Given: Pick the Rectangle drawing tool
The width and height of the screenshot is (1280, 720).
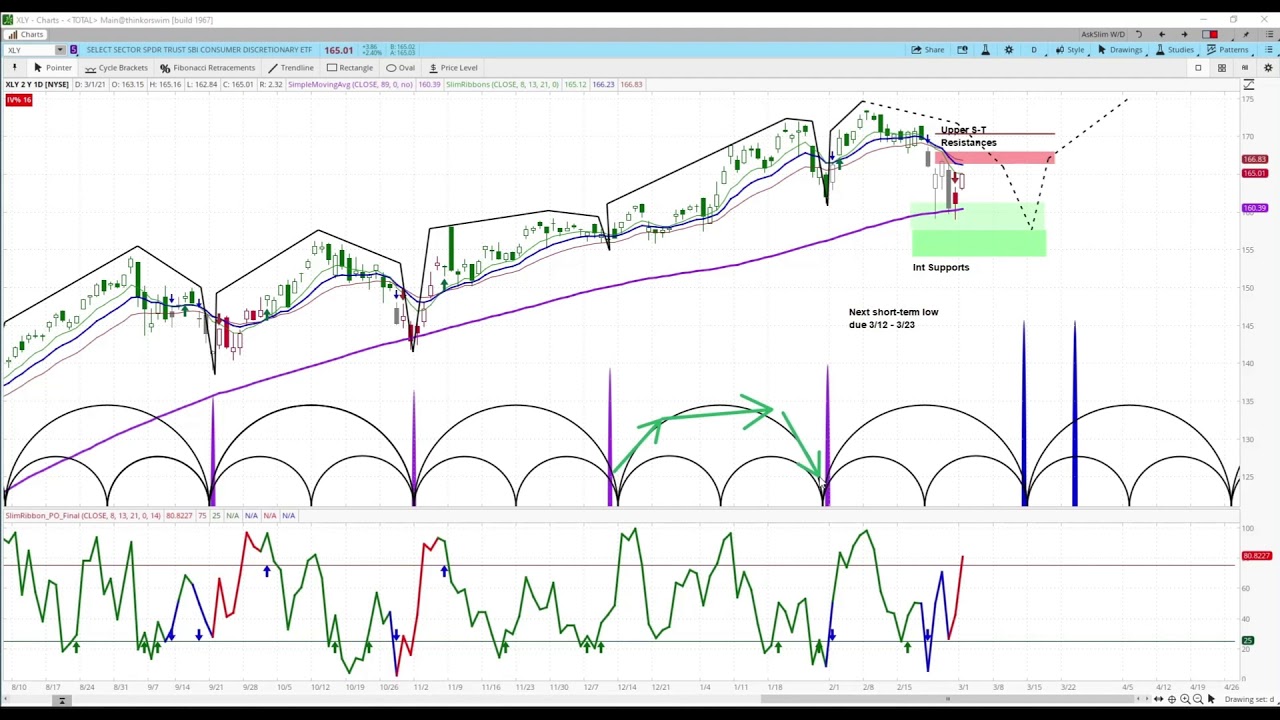Looking at the screenshot, I should pos(349,68).
